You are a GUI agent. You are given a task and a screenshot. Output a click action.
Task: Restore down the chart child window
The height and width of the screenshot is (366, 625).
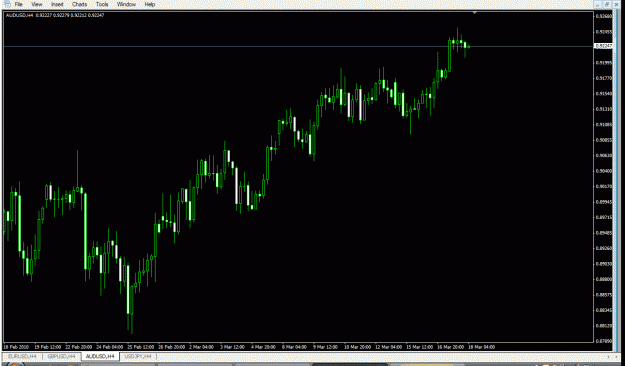(x=607, y=4)
